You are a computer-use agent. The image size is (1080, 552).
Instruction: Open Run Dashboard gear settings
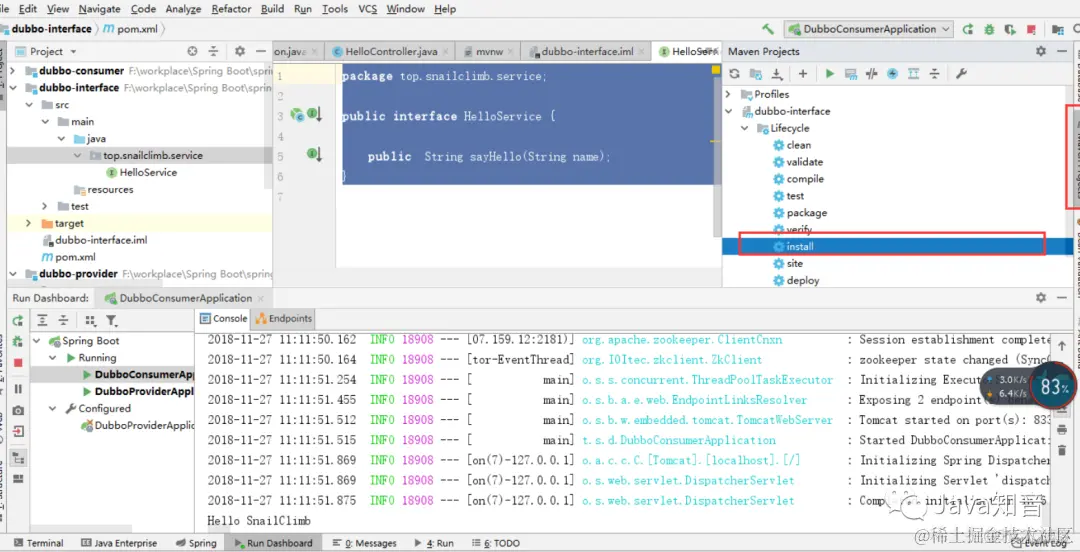point(1041,298)
